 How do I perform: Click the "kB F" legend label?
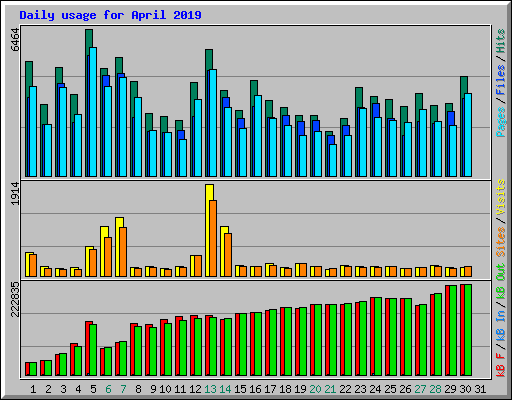click(x=501, y=365)
